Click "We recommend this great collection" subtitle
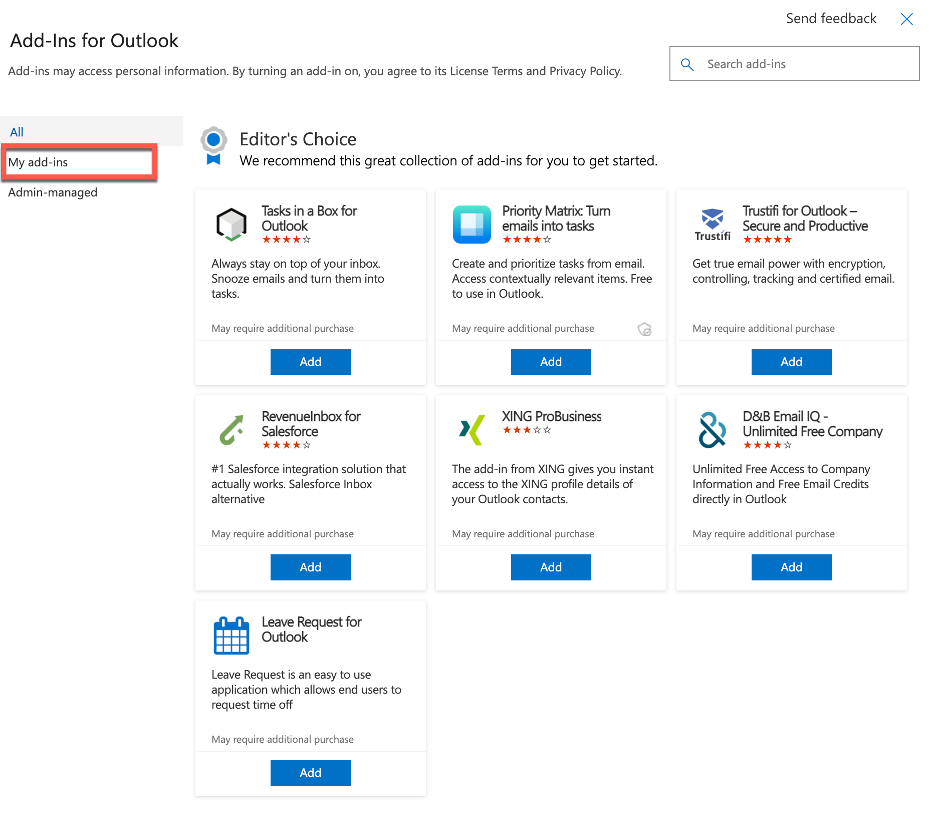 [448, 161]
